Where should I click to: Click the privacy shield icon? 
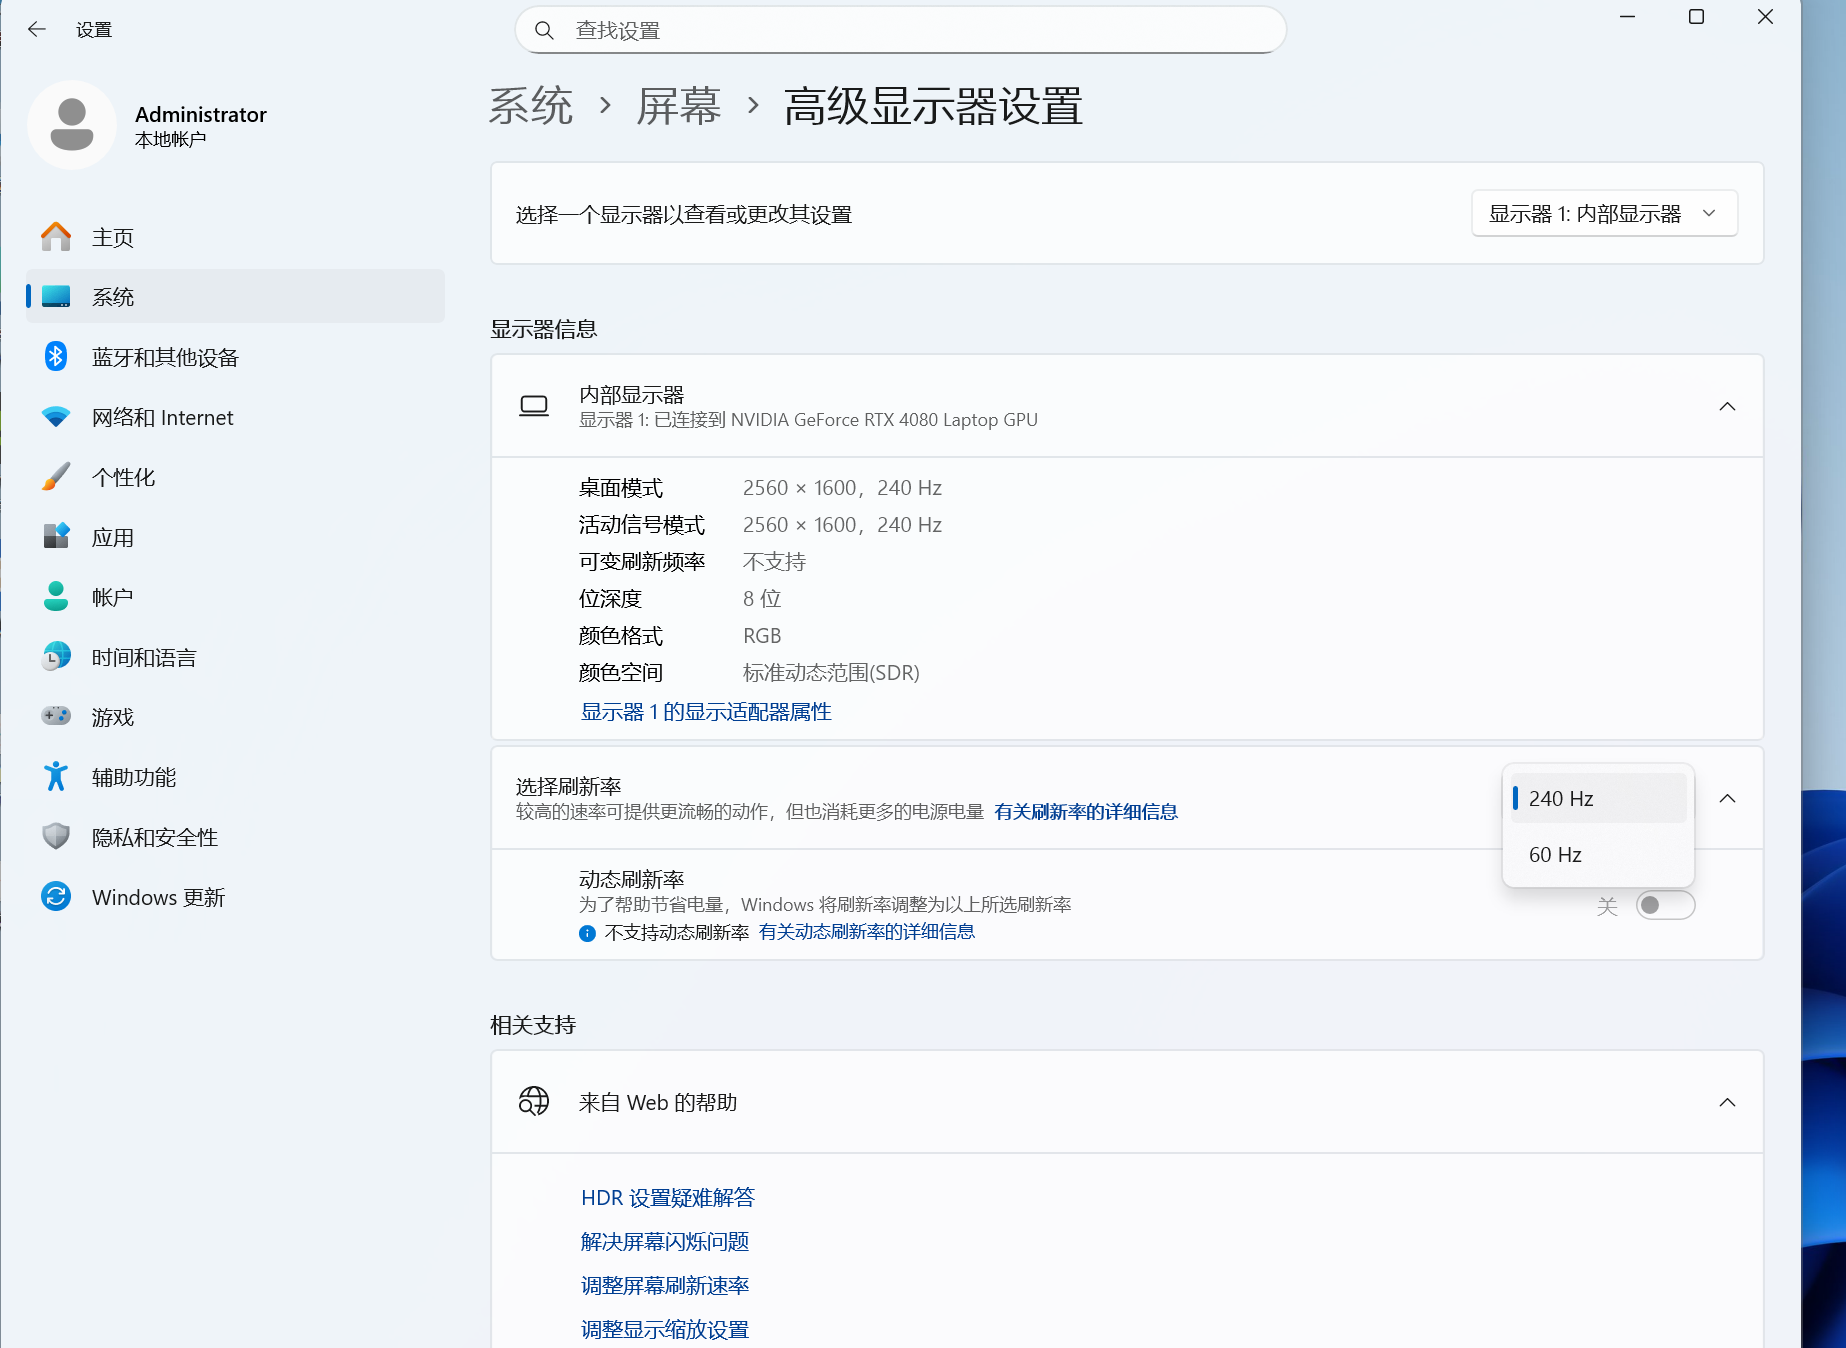coord(56,837)
